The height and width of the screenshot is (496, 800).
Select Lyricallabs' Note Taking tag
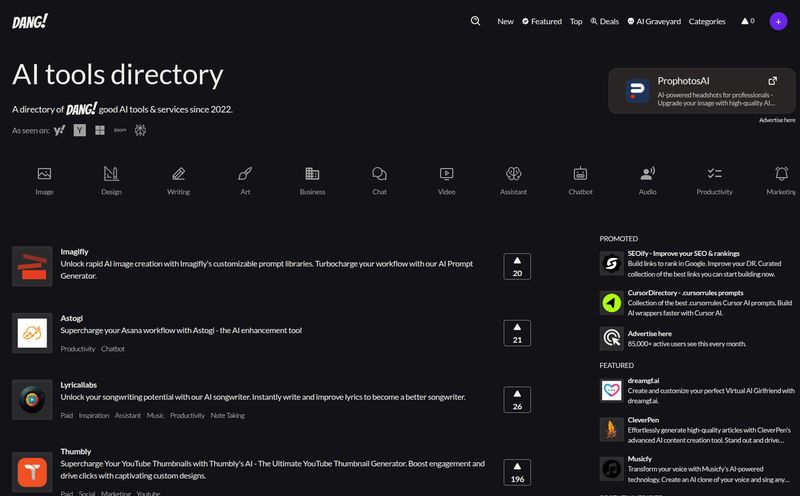[228, 415]
